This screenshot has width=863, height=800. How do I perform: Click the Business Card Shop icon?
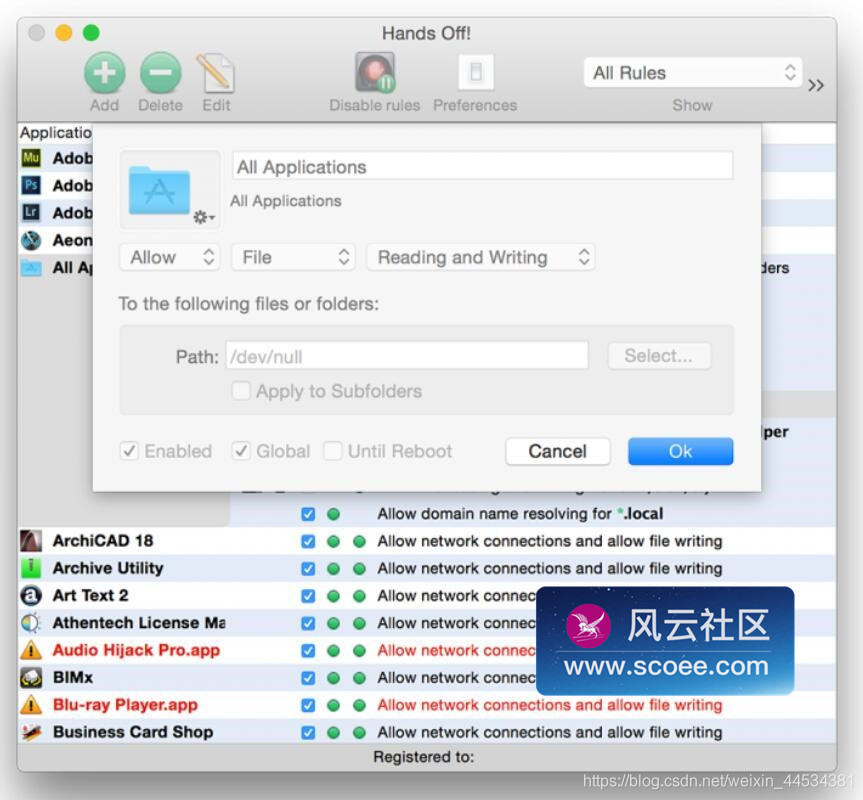31,732
